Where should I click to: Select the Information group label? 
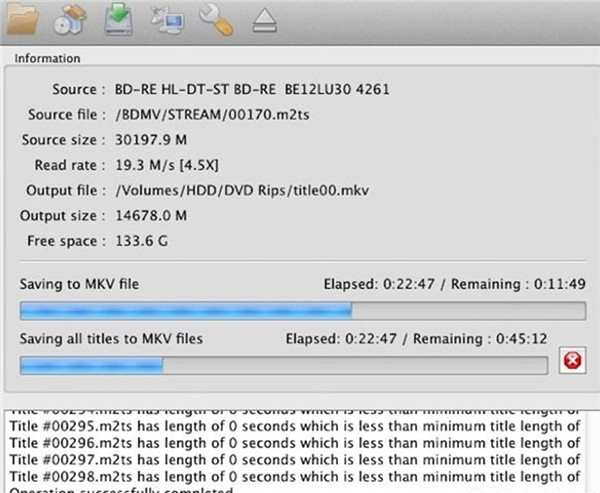coord(47,59)
